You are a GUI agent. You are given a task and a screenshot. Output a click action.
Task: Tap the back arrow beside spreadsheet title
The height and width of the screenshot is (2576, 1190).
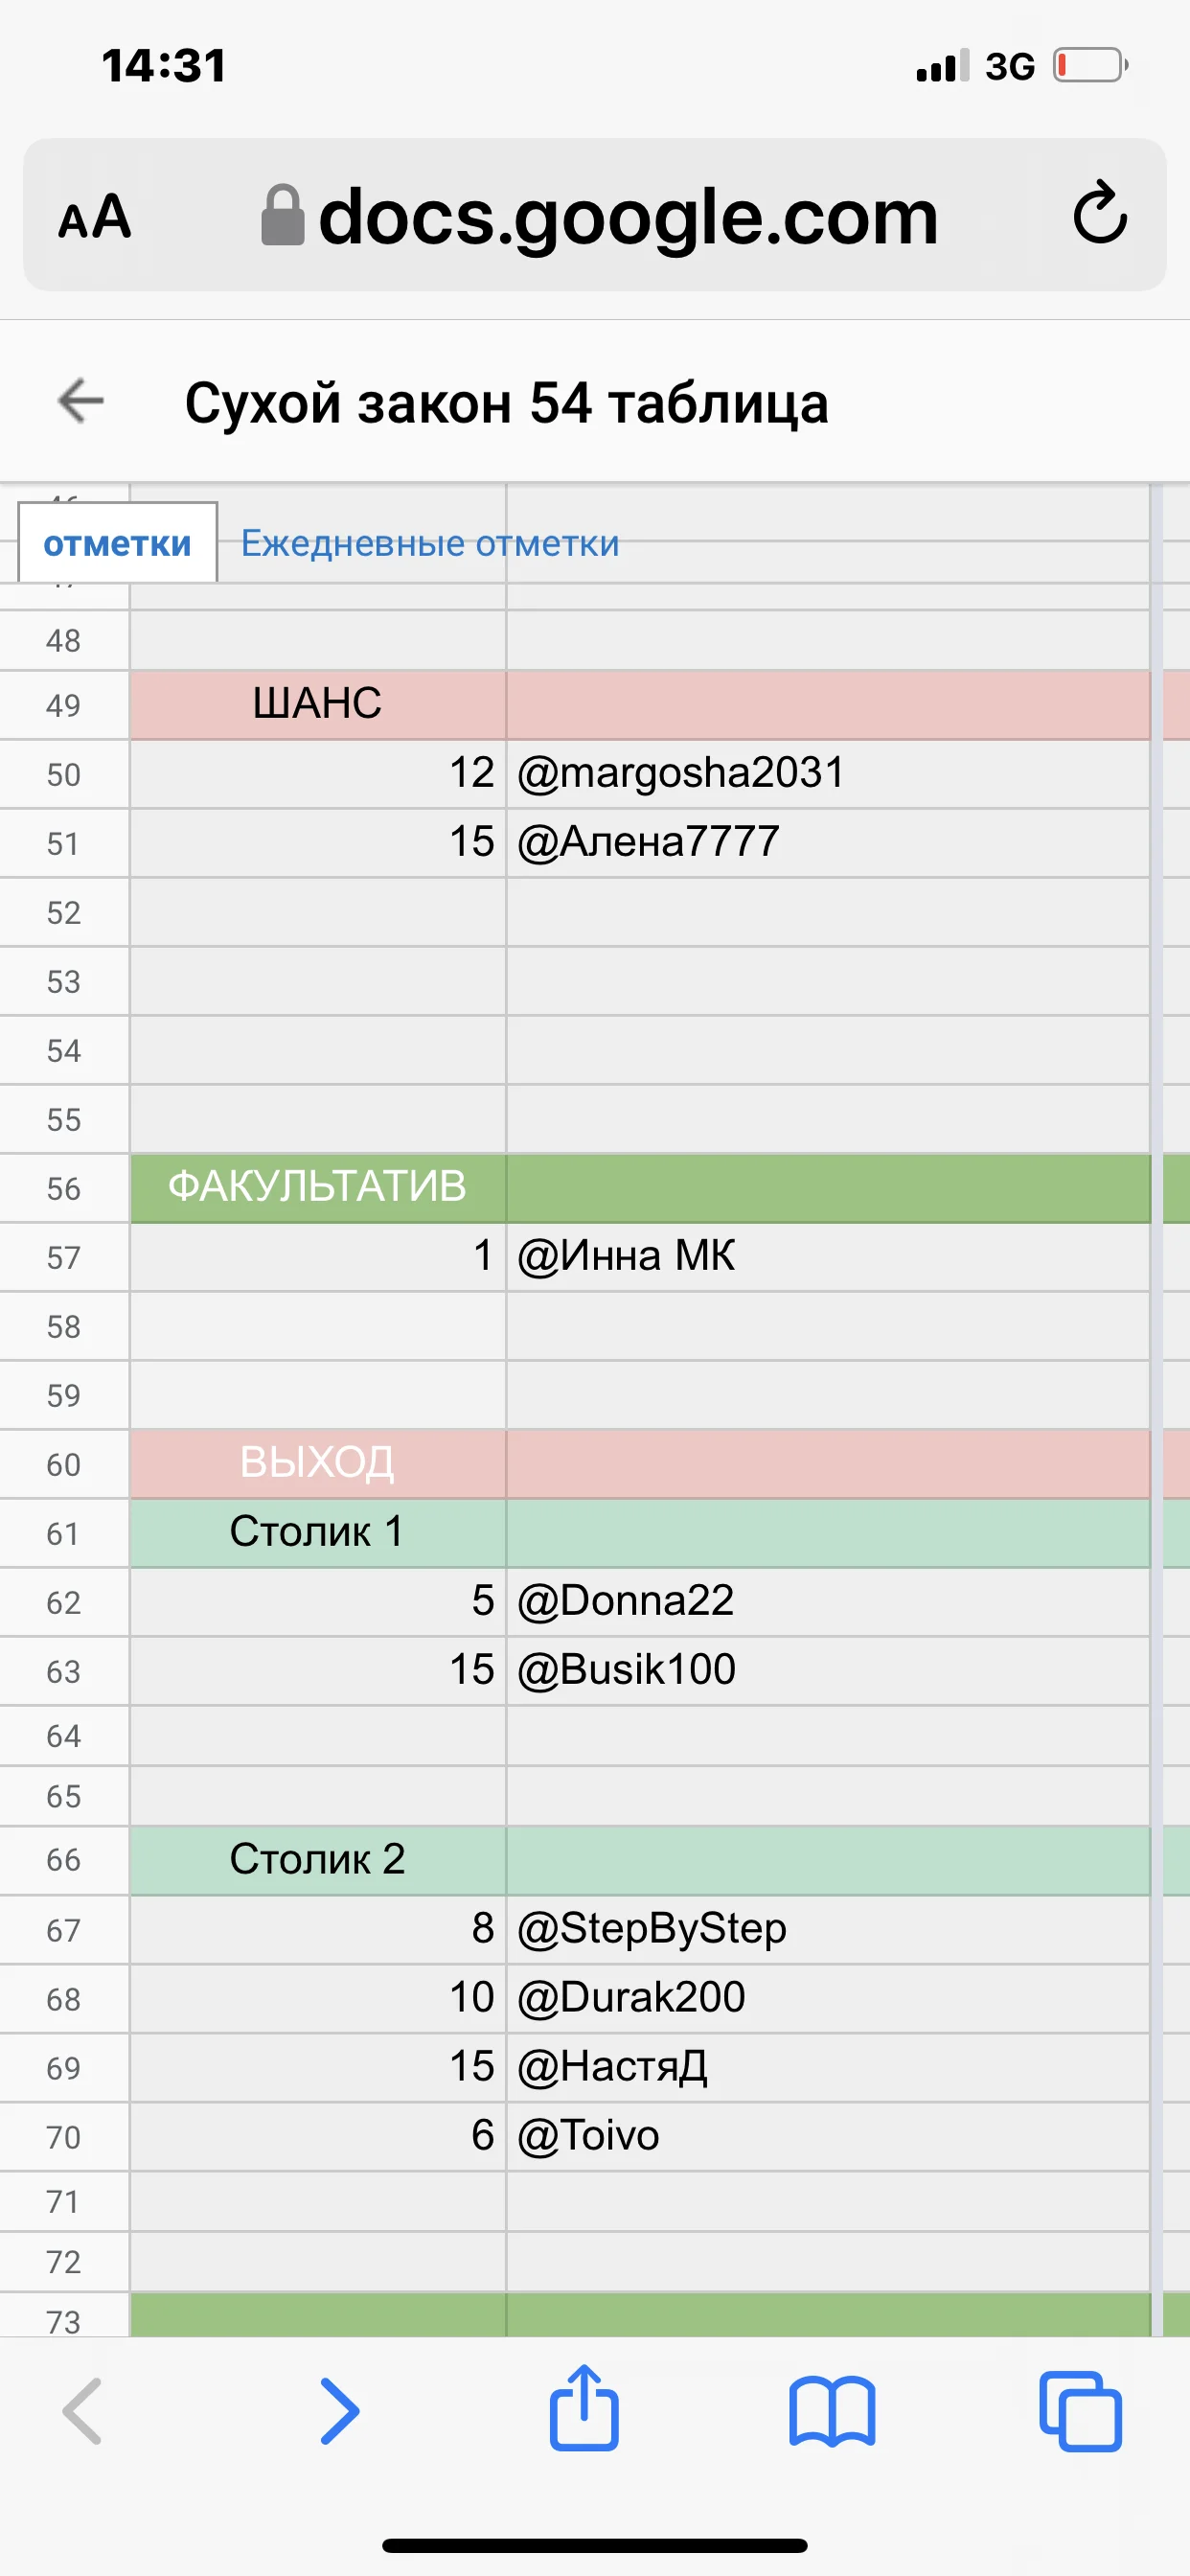tap(81, 402)
